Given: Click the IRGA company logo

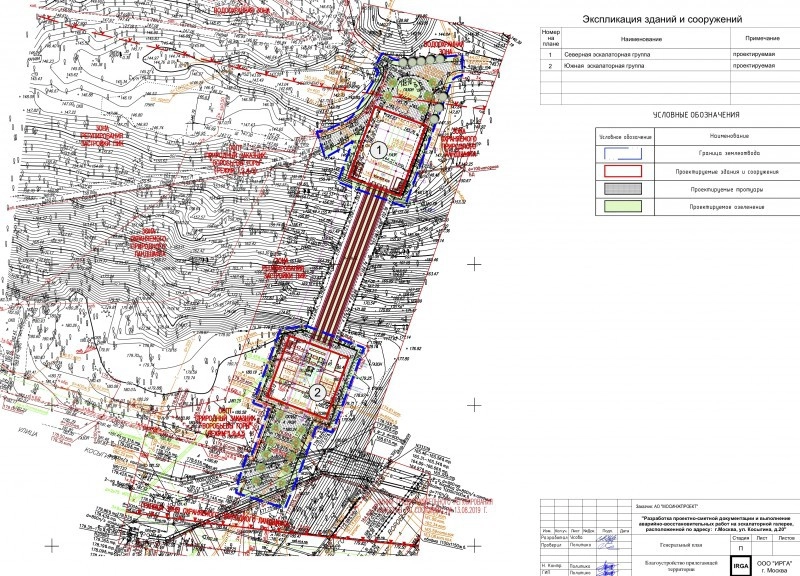Looking at the screenshot, I should 740,566.
